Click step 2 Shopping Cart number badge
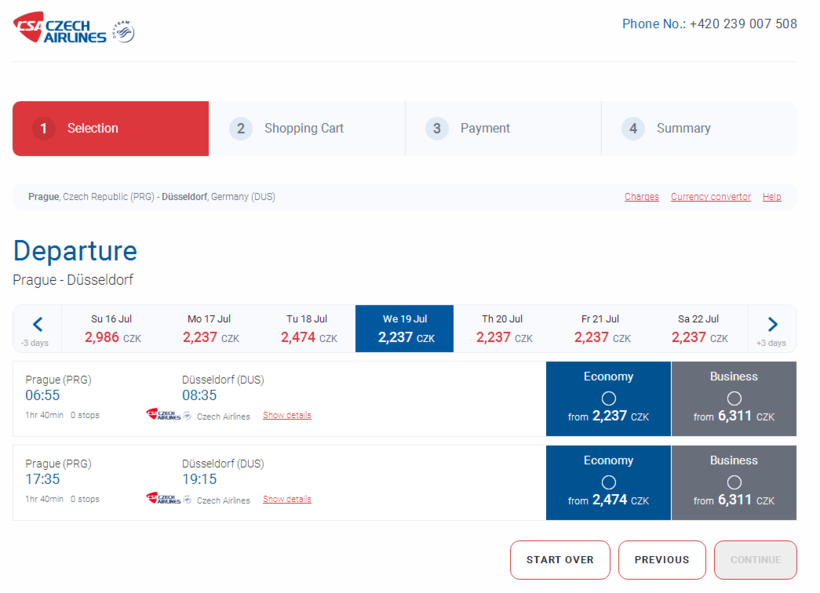Image resolution: width=820 pixels, height=593 pixels. (x=241, y=129)
